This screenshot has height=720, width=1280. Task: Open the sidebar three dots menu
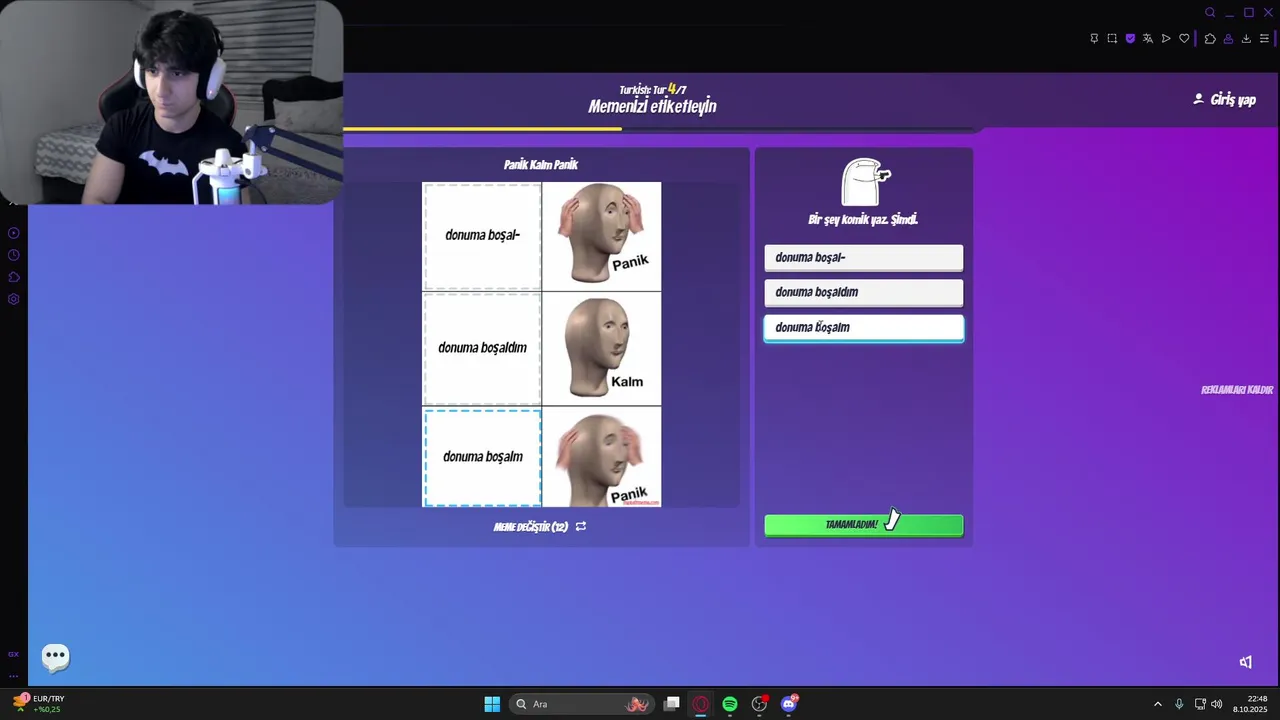coord(14,676)
